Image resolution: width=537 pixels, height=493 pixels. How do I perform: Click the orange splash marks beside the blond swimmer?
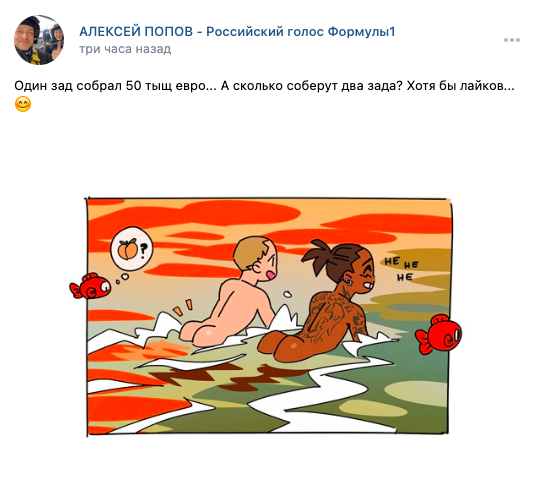click(183, 307)
